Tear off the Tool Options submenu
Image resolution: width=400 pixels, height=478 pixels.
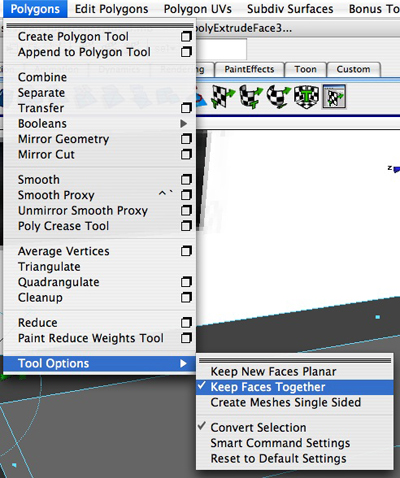click(x=295, y=360)
